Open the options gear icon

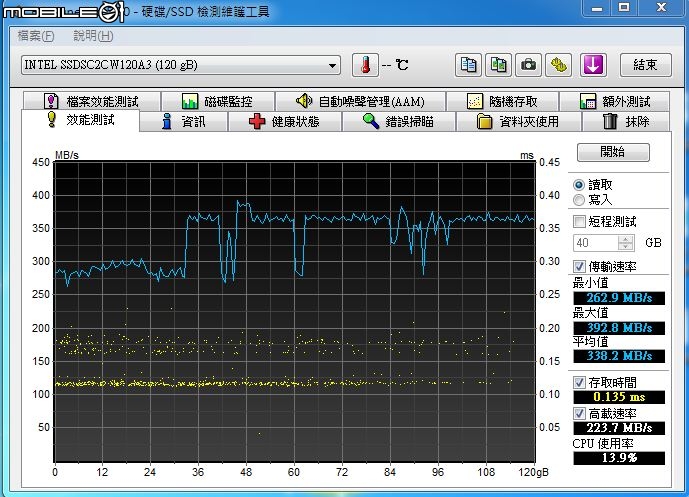[x=558, y=65]
